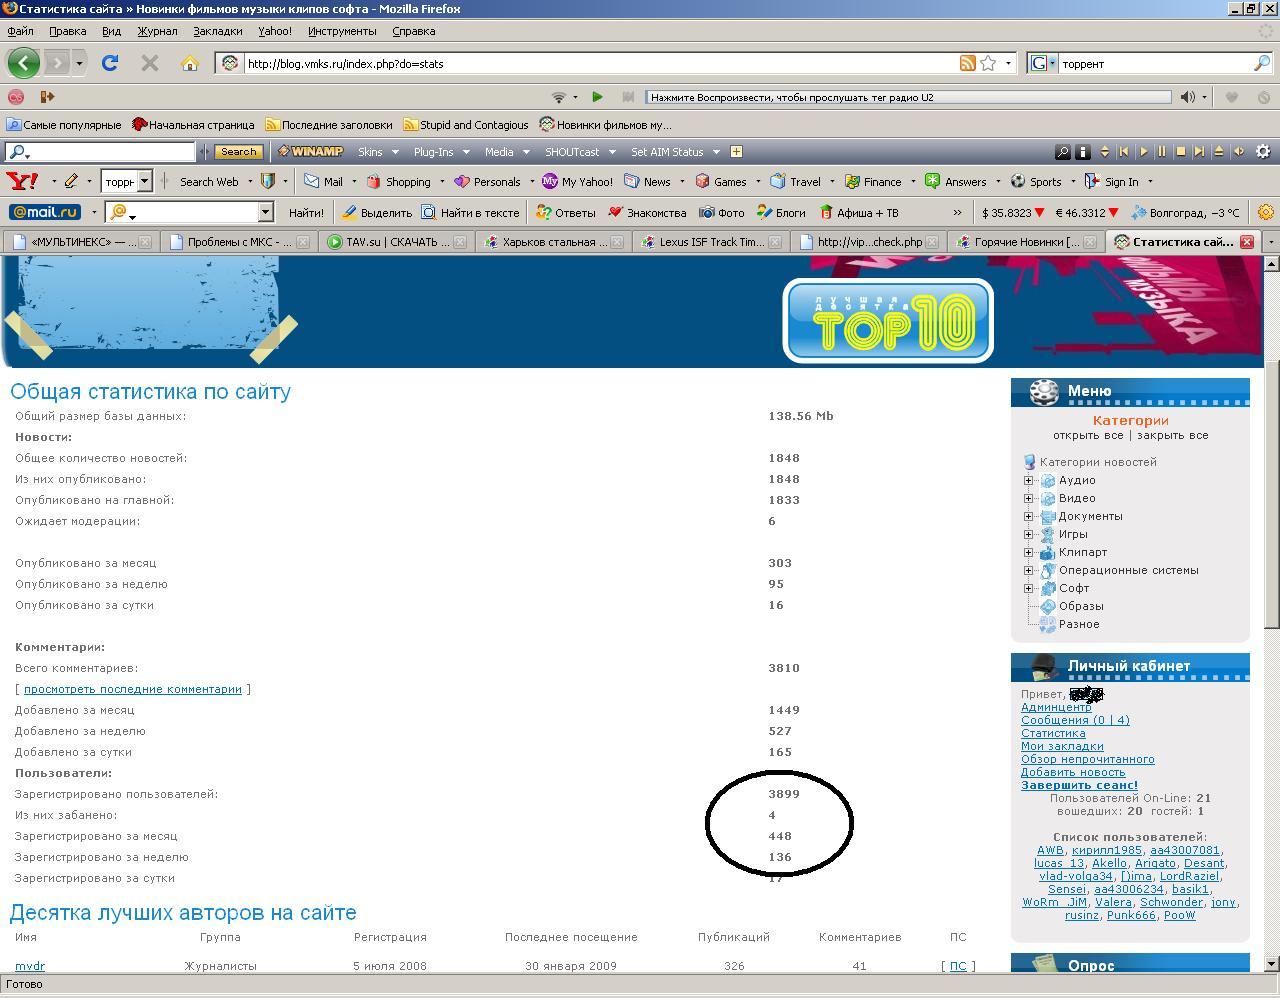Open the list all tabs dropdown

point(1271,242)
